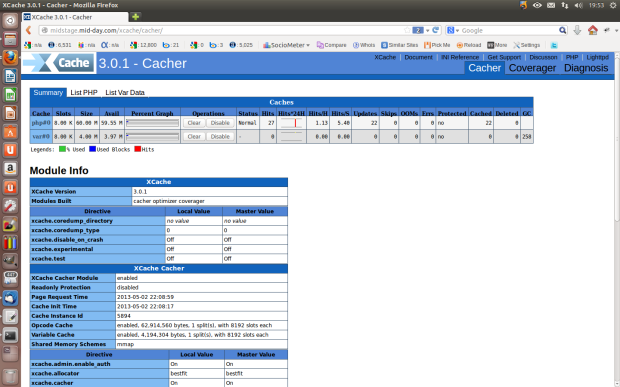The width and height of the screenshot is (620, 387).
Task: Follow the INI Reference link
Action: pos(460,57)
